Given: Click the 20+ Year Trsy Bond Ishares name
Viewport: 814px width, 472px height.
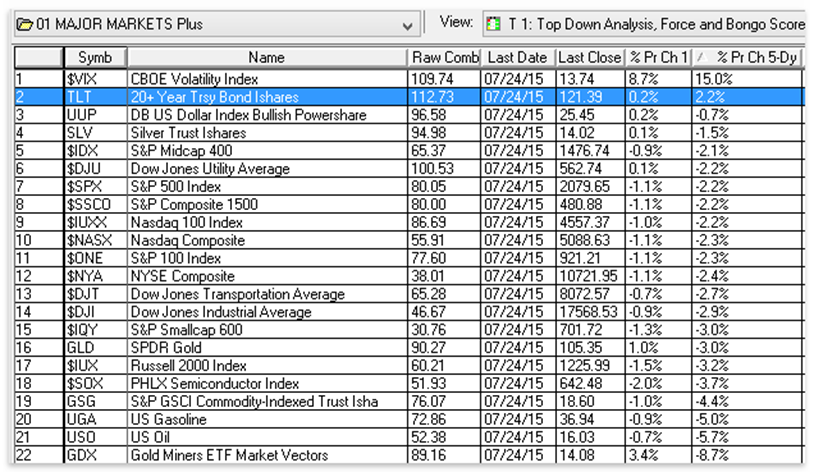Looking at the screenshot, I should click(x=214, y=97).
